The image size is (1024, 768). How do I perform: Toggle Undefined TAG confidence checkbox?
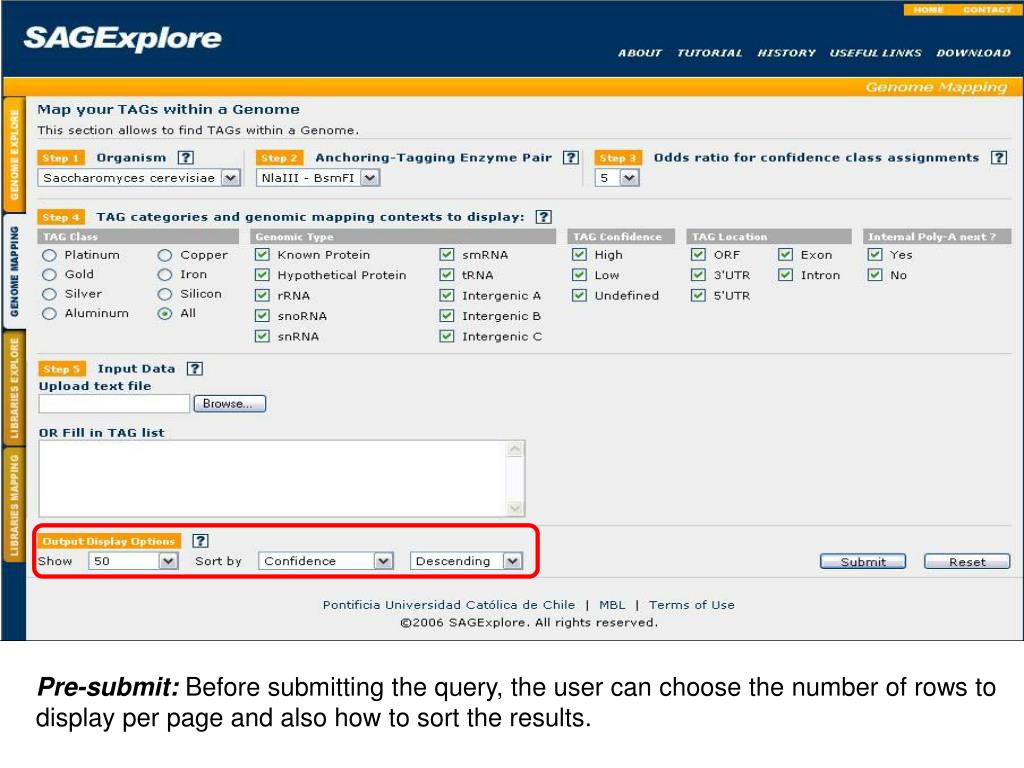(579, 295)
